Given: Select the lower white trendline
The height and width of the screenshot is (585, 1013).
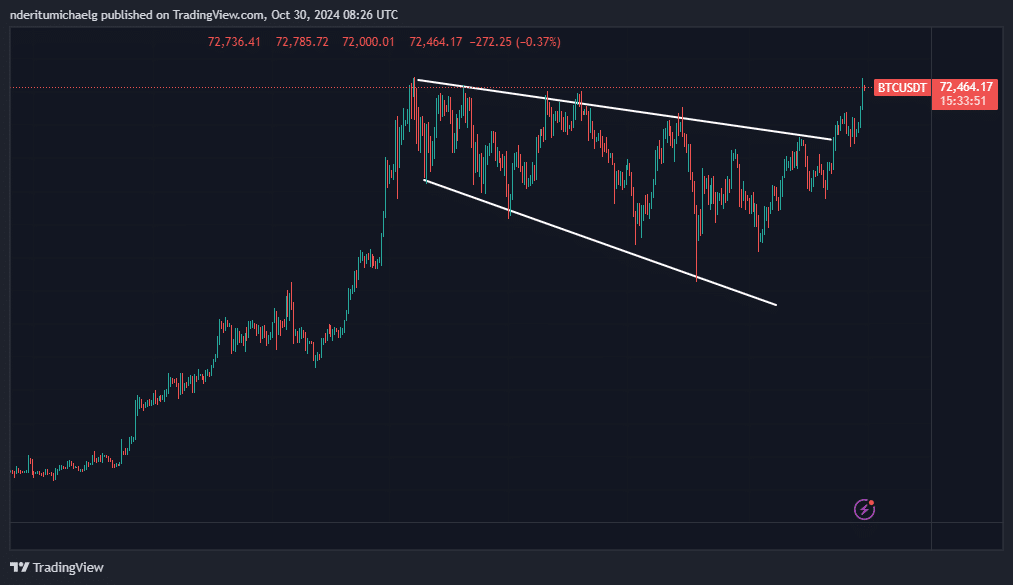Looking at the screenshot, I should 600,242.
